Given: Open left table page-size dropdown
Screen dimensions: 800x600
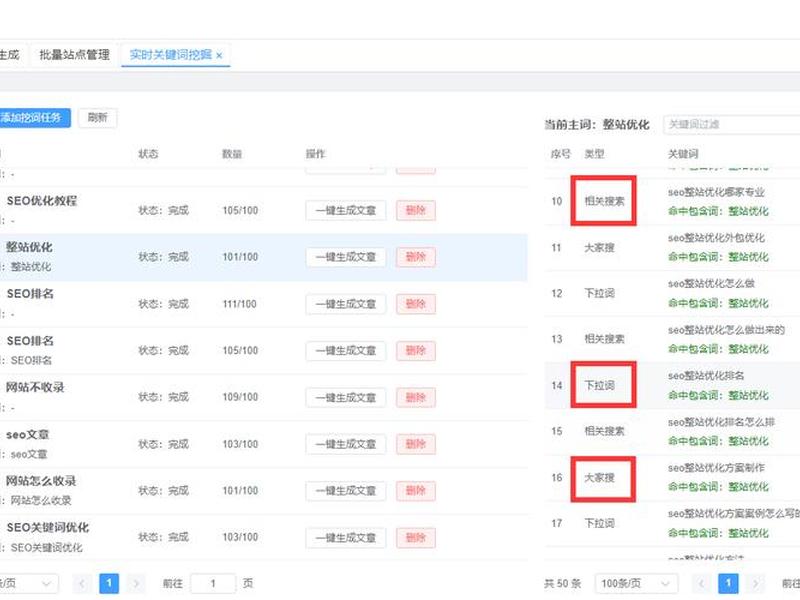Looking at the screenshot, I should [29, 584].
